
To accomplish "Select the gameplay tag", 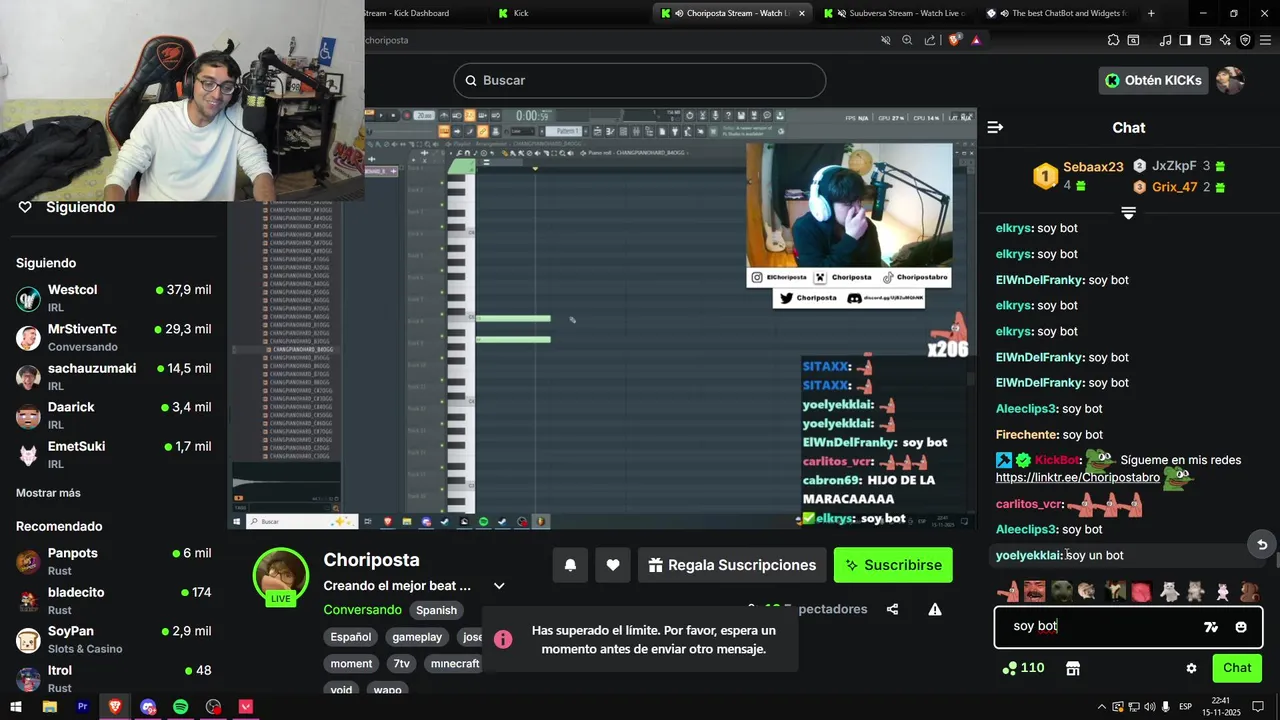I will pos(417,637).
